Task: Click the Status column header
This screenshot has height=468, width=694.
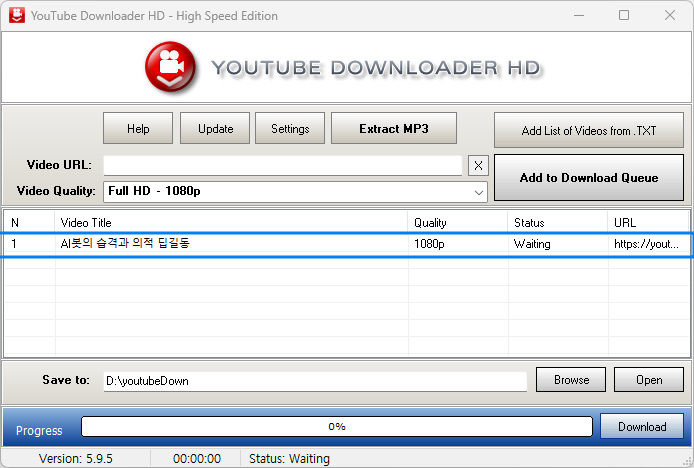Action: pyautogui.click(x=558, y=223)
